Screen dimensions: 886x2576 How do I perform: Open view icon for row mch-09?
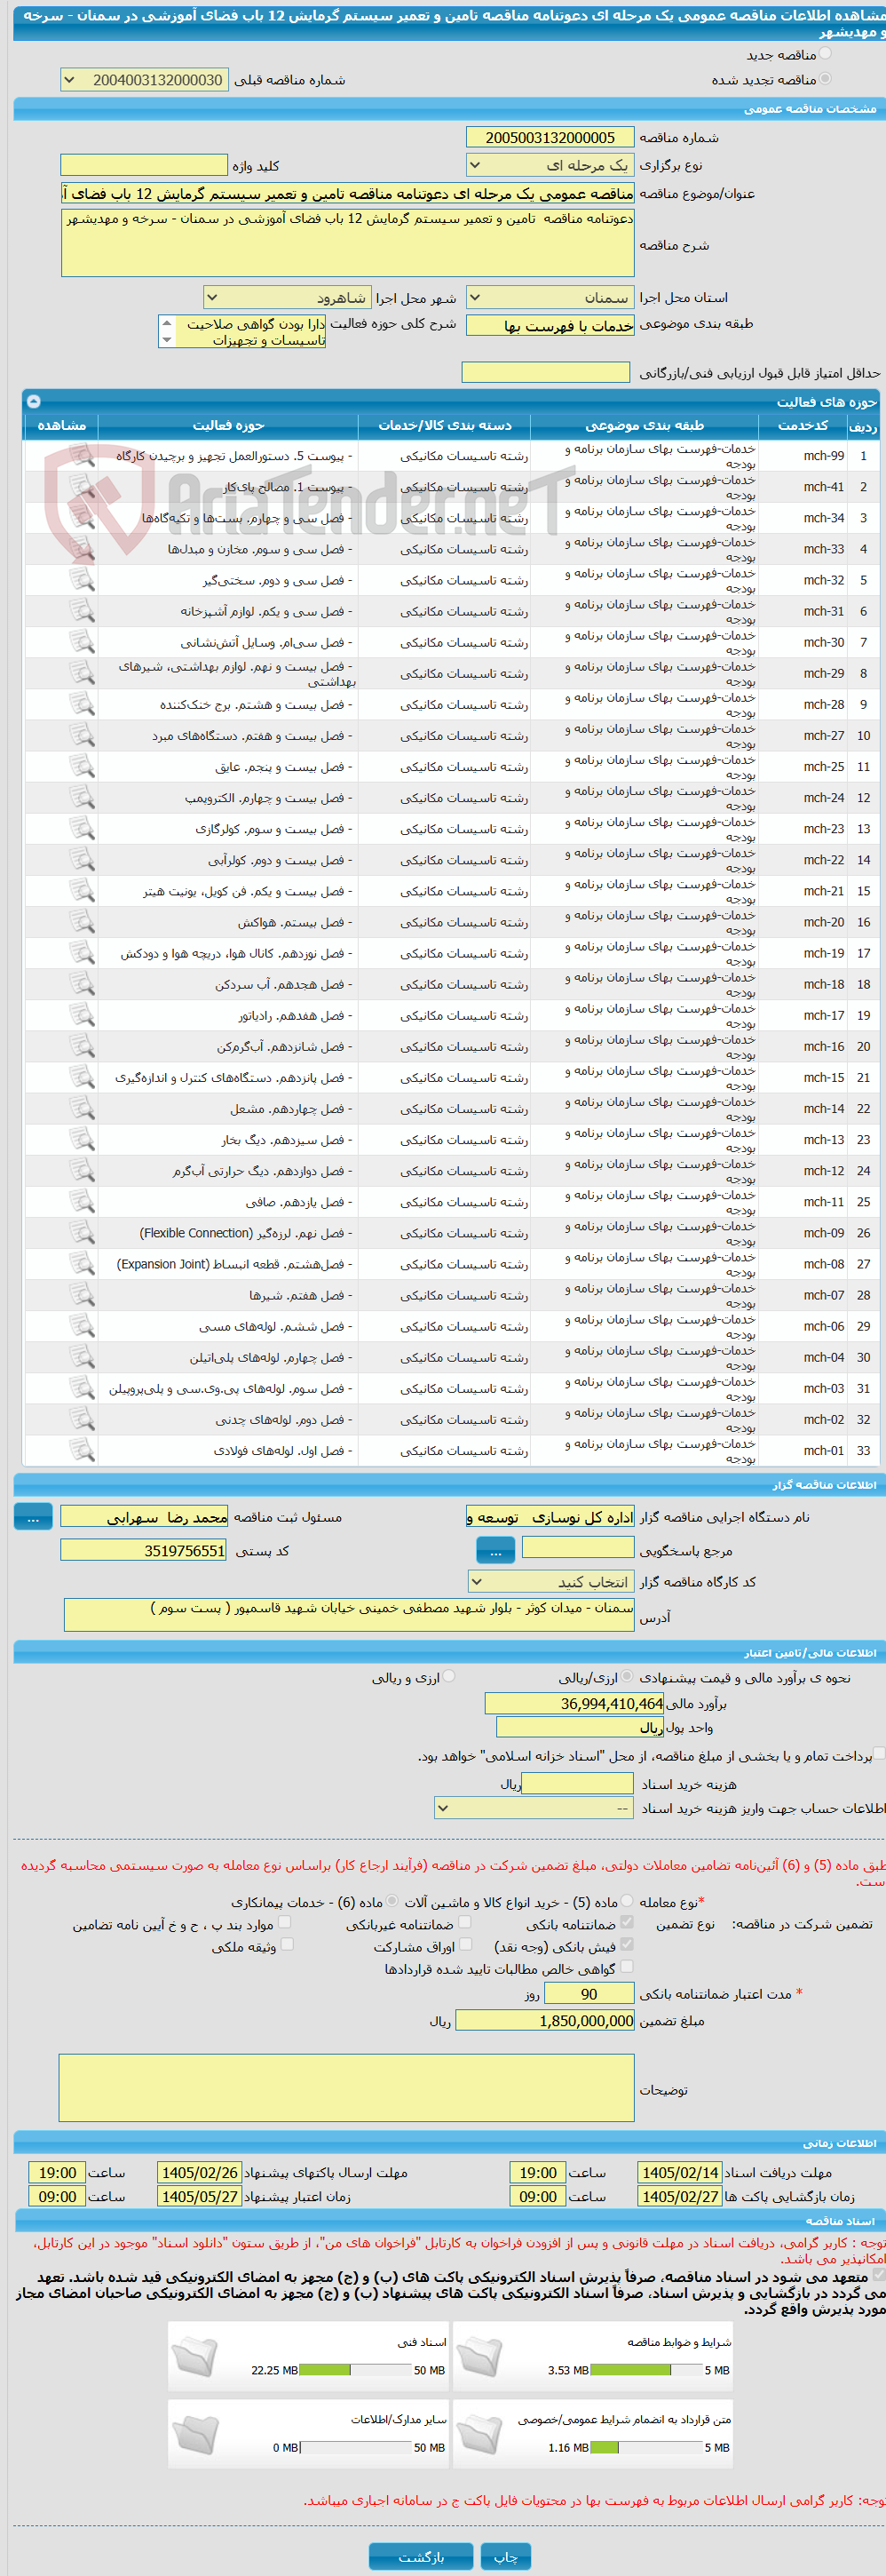(x=82, y=1233)
